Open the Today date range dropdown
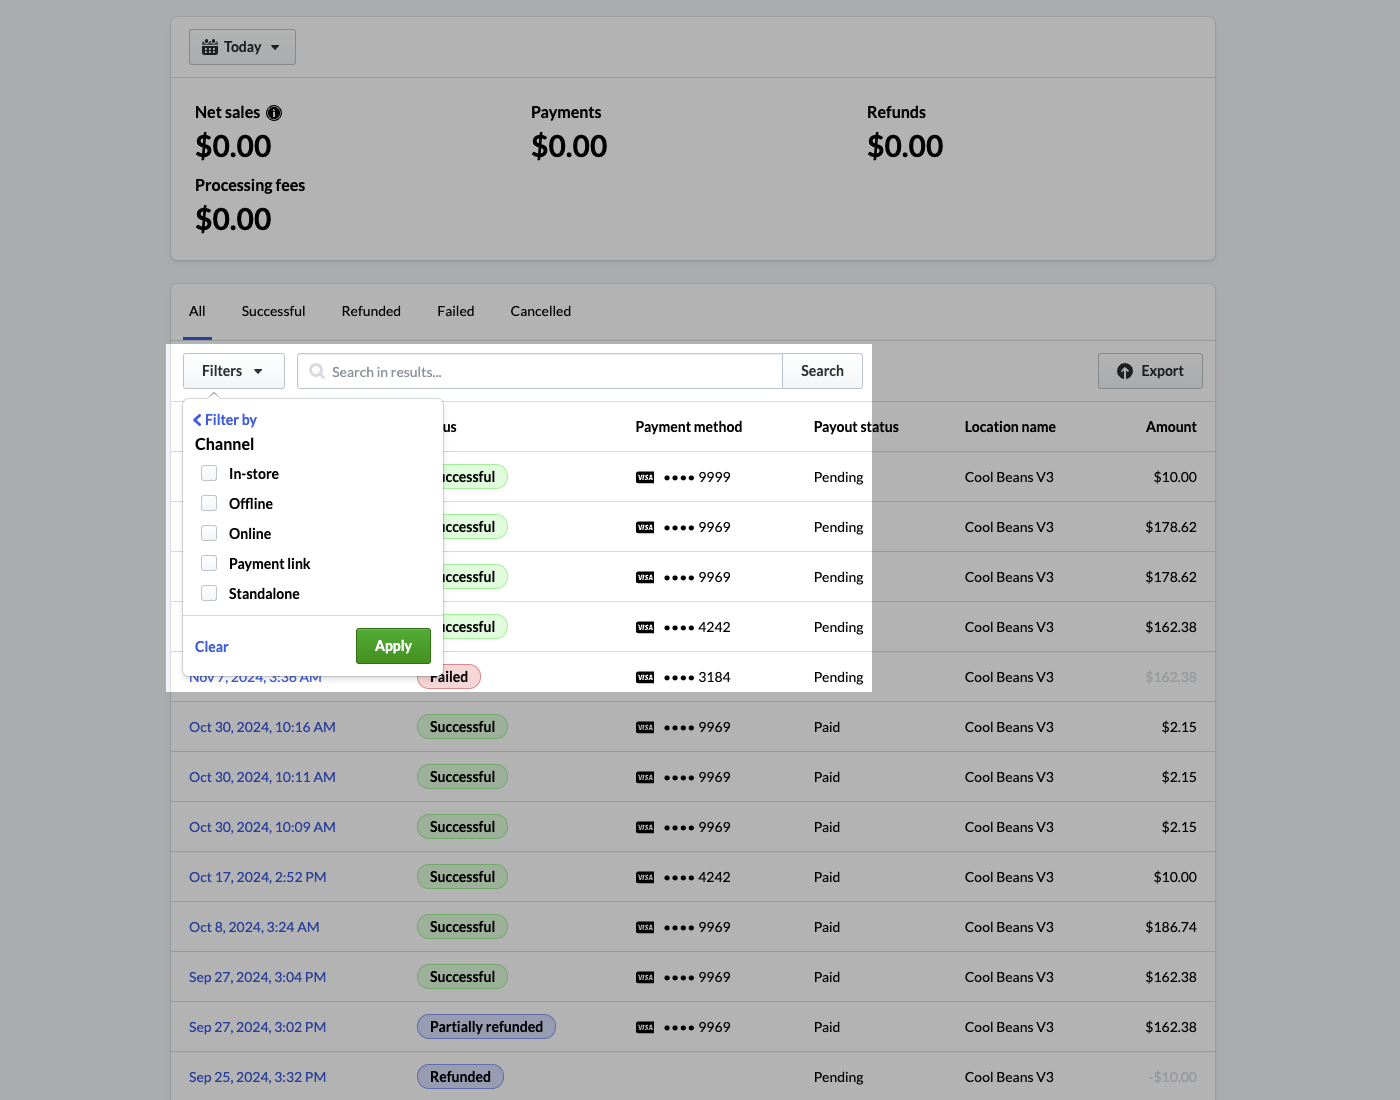 coord(242,47)
